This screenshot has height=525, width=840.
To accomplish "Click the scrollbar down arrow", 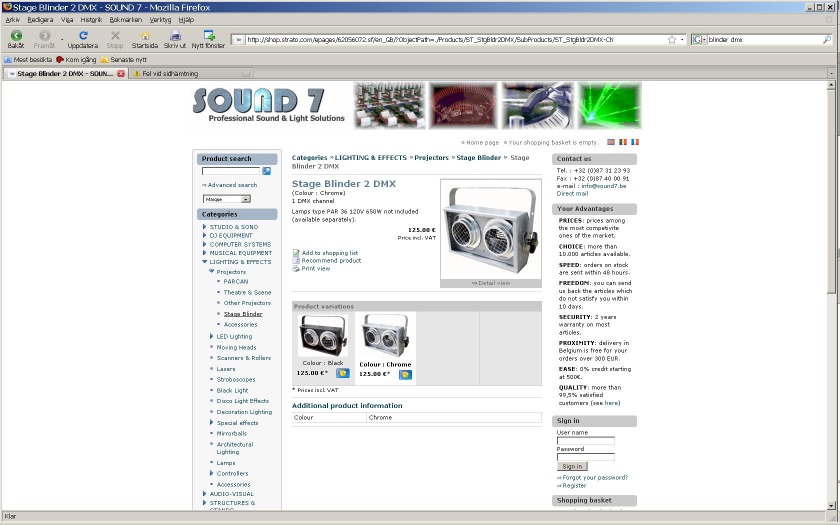I will 831,506.
